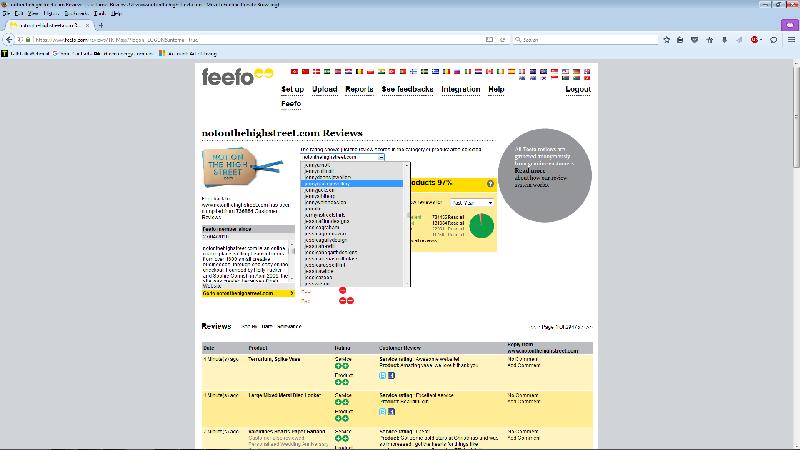Open the browser Bookmarks menu
Image resolution: width=800 pixels, height=450 pixels.
point(76,13)
